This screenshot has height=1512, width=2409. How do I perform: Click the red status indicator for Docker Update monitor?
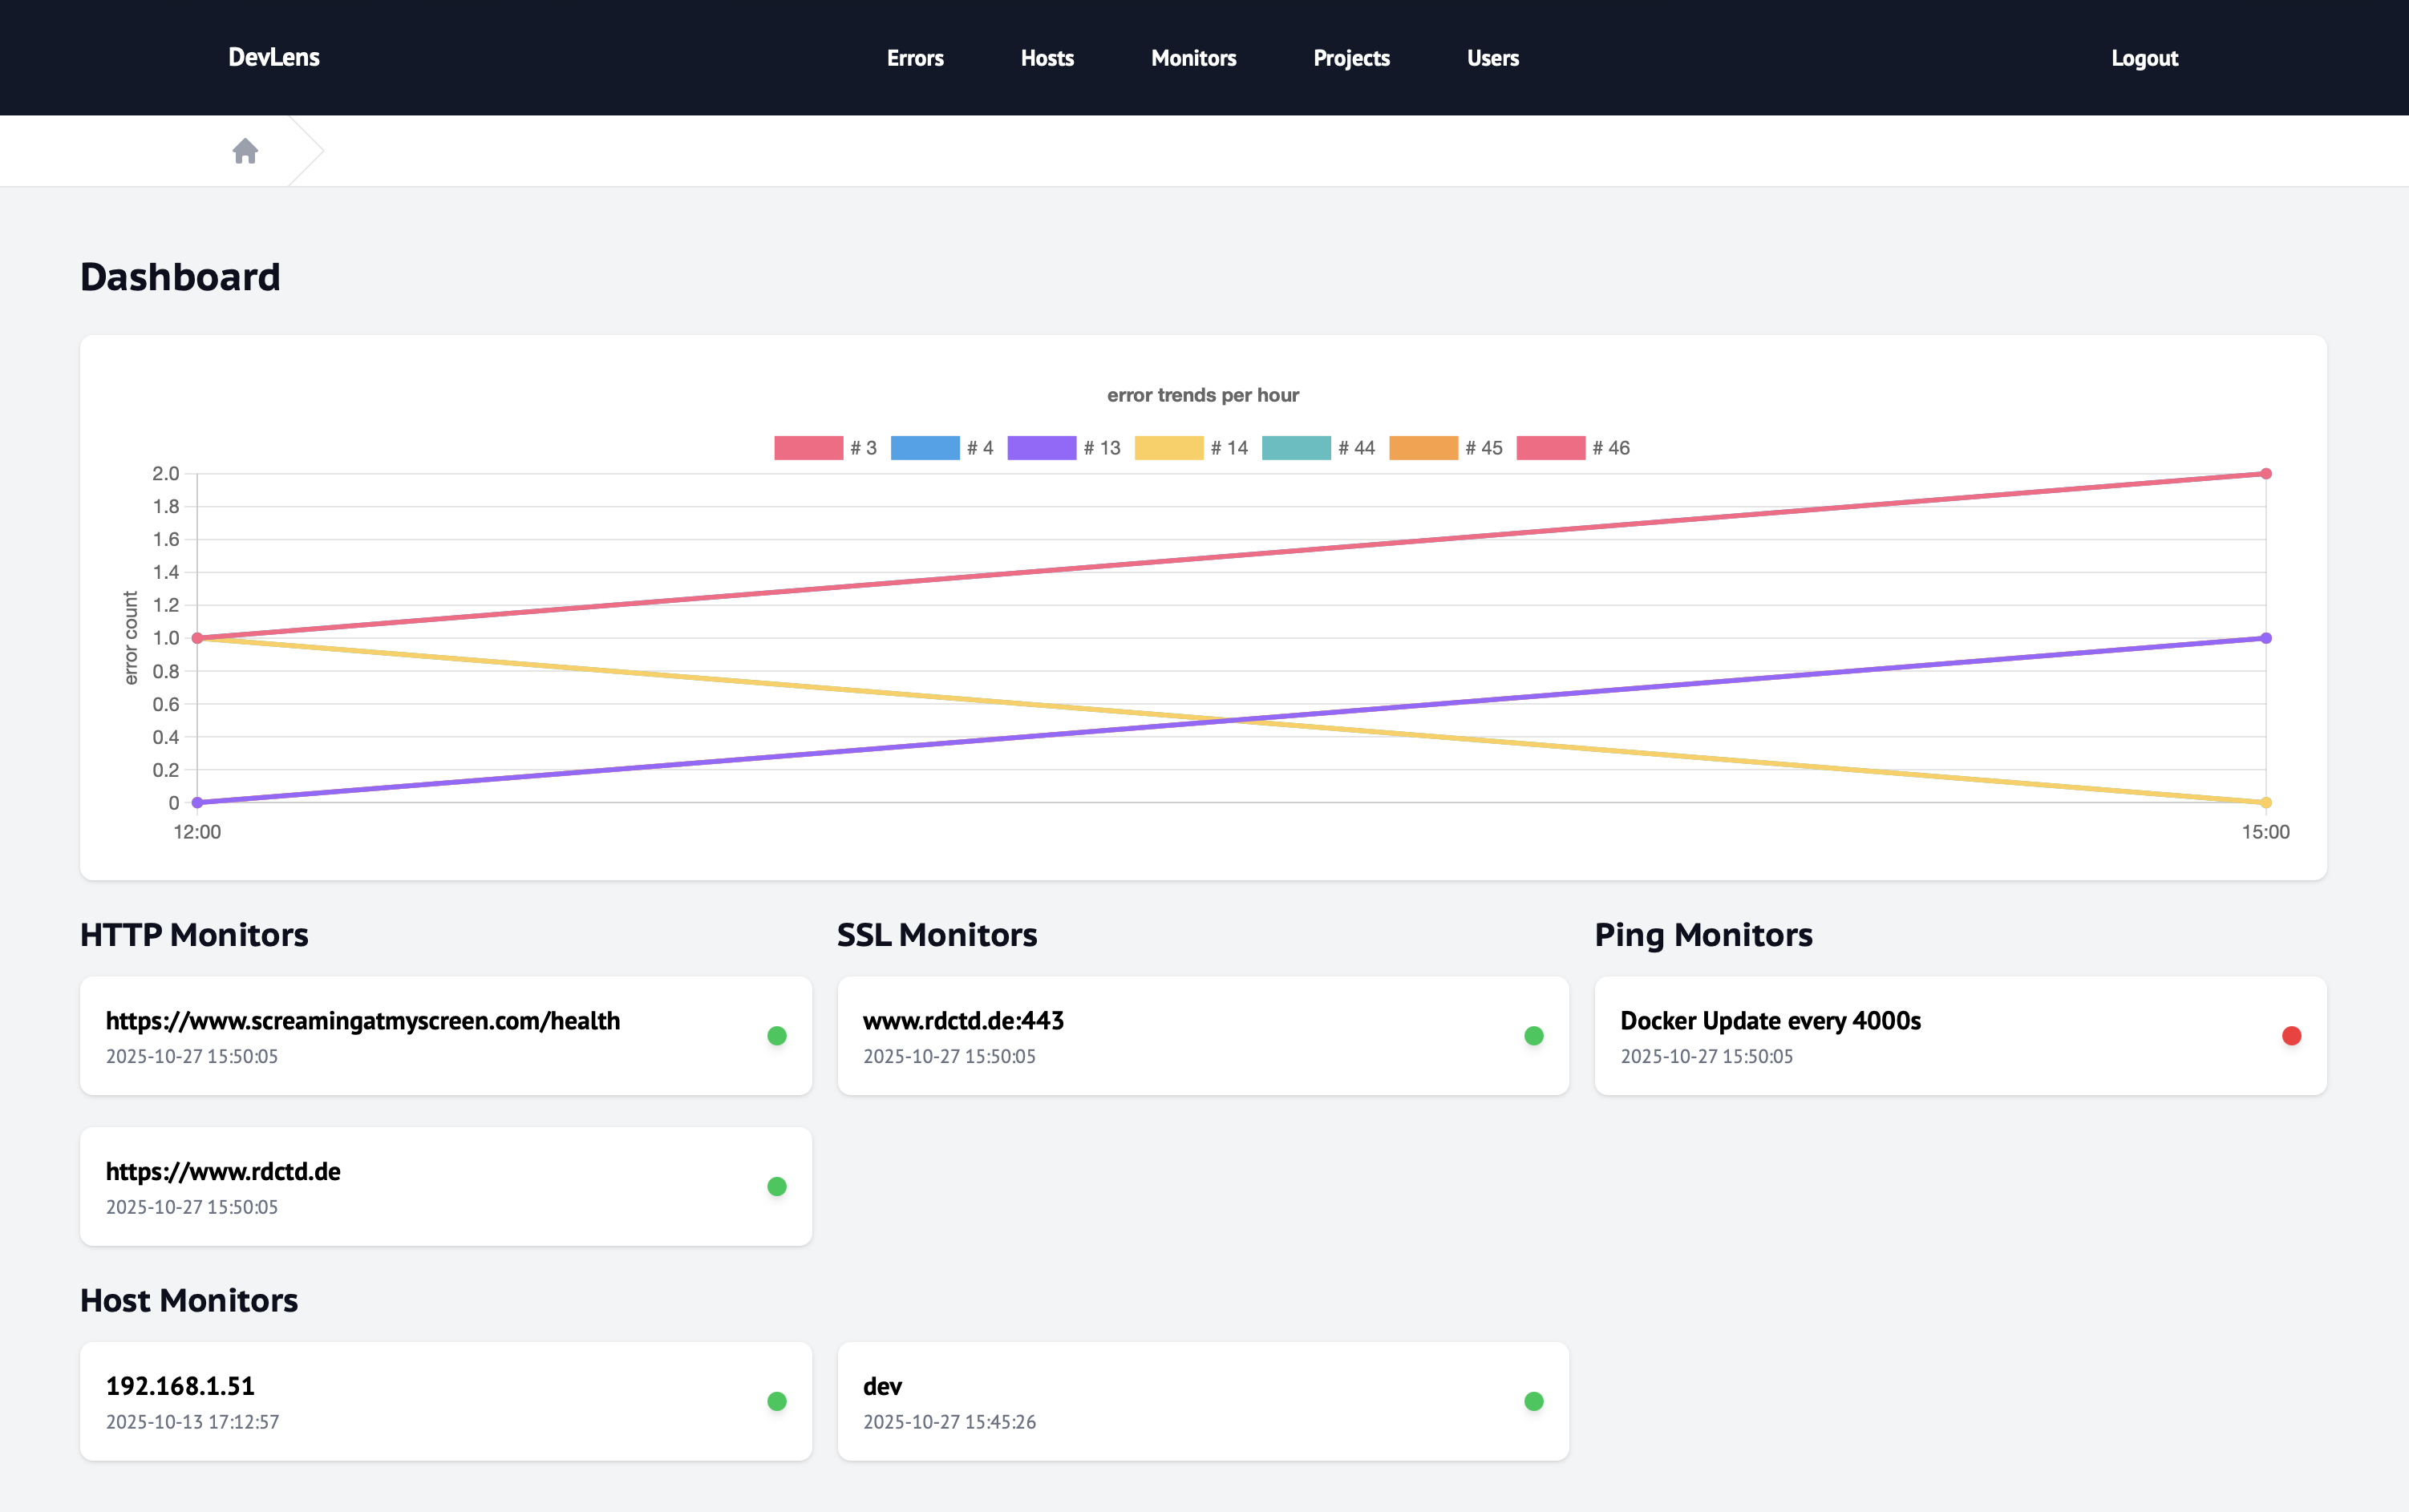click(2291, 1035)
